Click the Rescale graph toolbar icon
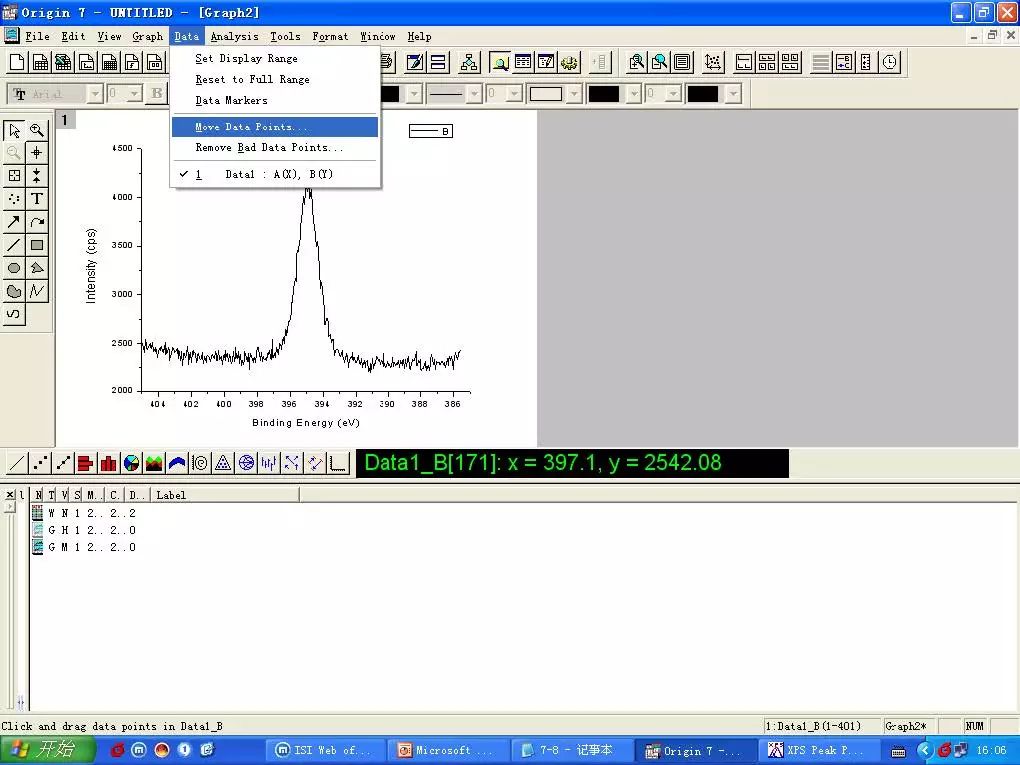1020x765 pixels. tap(713, 62)
